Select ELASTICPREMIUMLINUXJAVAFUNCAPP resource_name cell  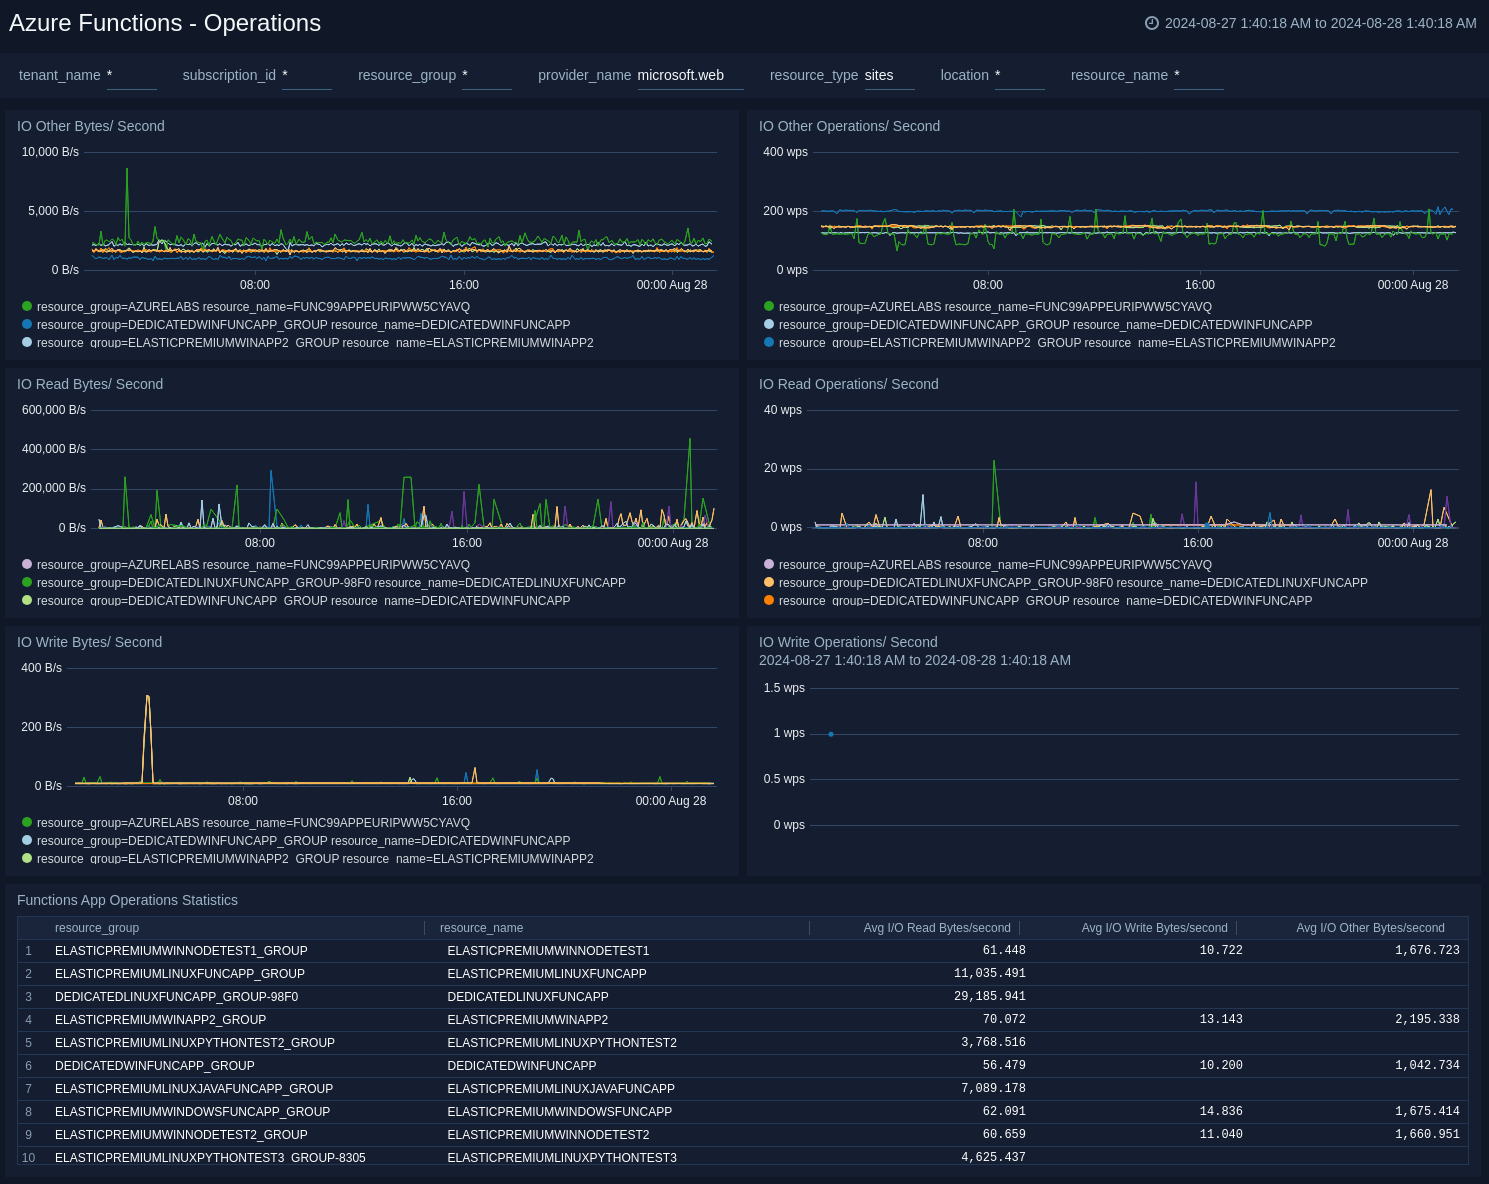point(561,1089)
